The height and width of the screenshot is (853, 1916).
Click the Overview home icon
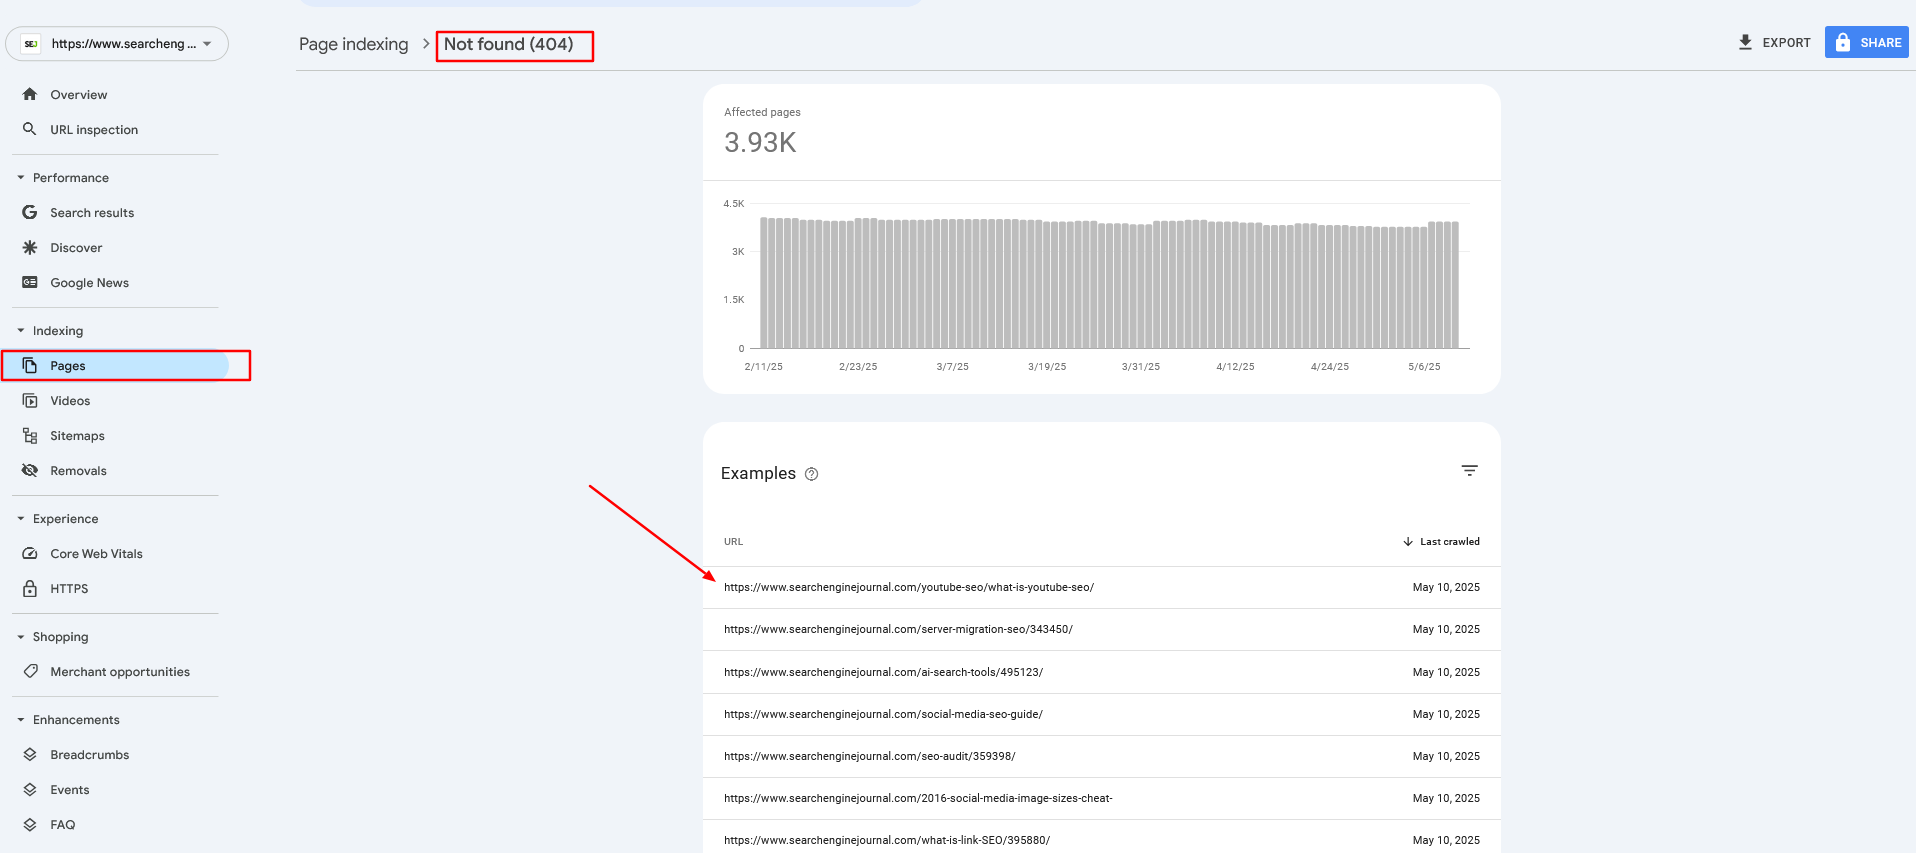tap(30, 94)
